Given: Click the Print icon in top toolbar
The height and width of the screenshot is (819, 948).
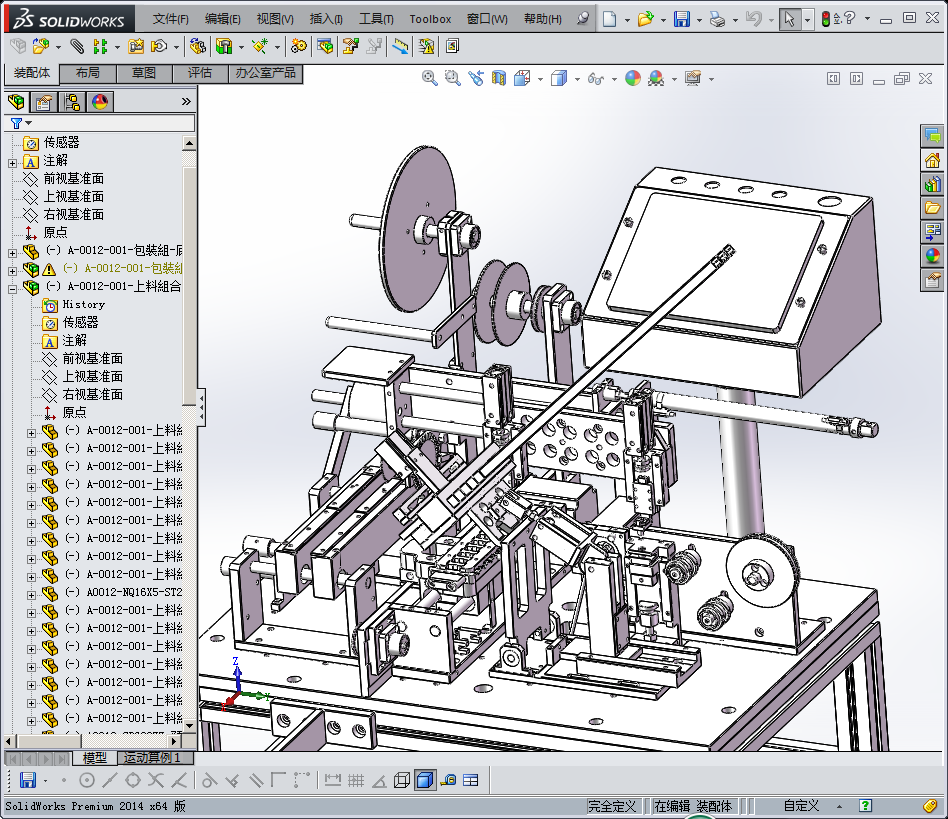Looking at the screenshot, I should point(716,19).
